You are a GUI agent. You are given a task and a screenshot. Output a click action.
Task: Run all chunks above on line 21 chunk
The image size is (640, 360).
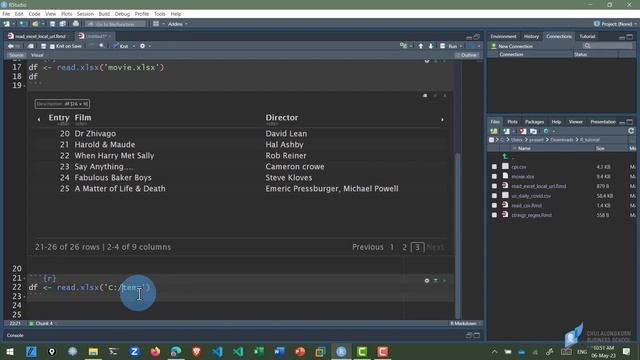coord(436,280)
